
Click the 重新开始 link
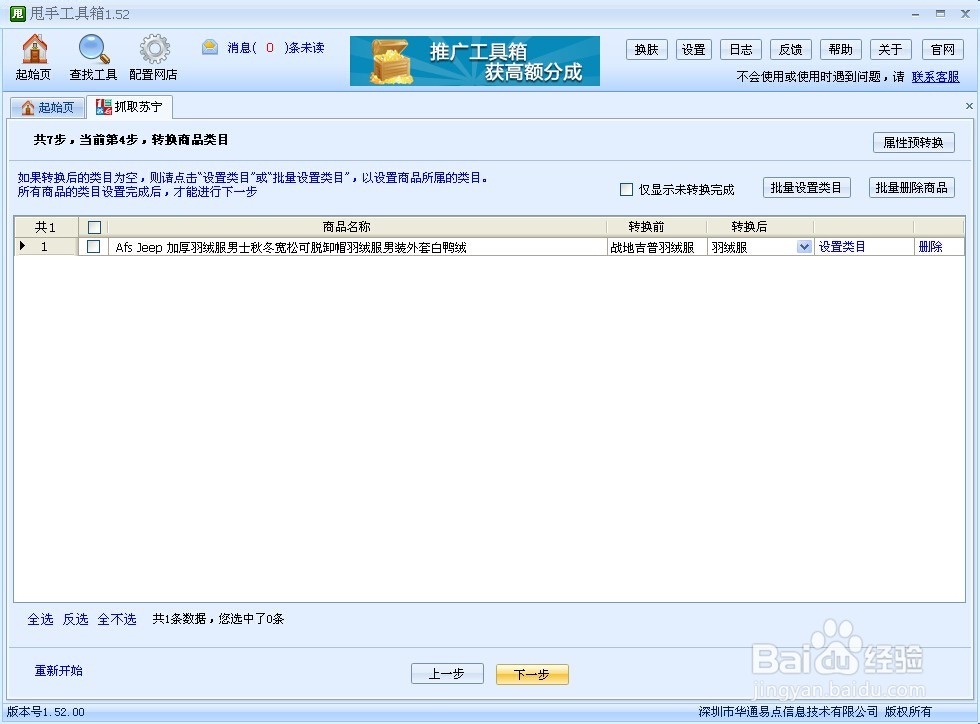pyautogui.click(x=56, y=671)
